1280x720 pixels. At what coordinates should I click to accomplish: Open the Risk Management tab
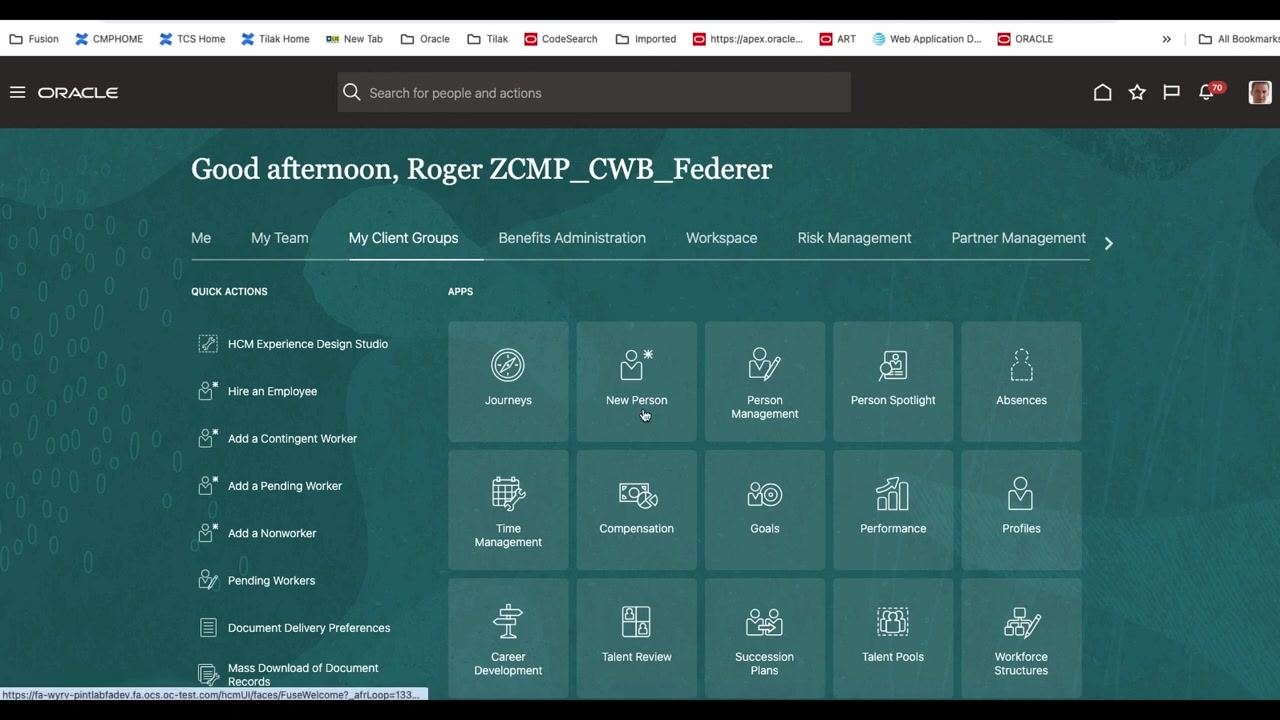tap(854, 238)
